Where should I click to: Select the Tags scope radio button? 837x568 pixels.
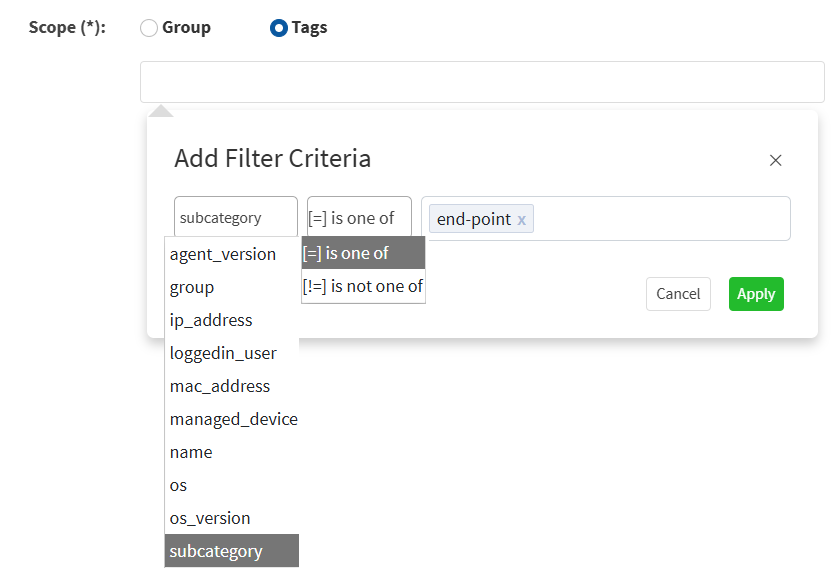coord(279,28)
